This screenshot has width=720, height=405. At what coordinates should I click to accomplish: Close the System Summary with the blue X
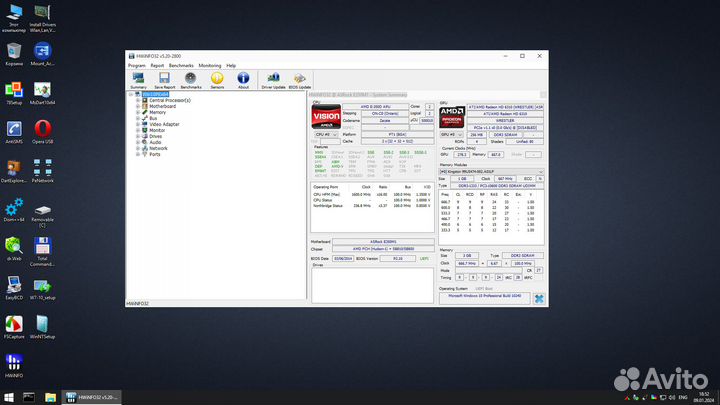click(539, 298)
